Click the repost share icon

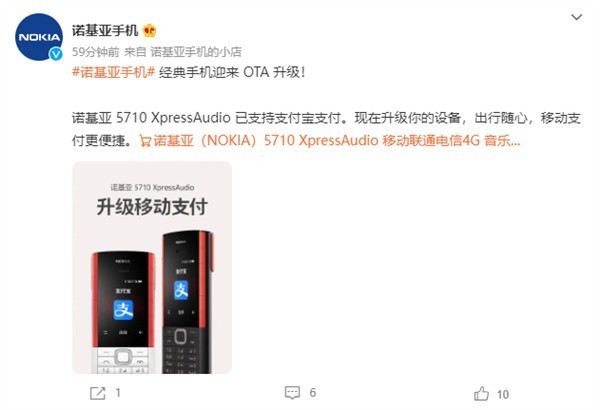point(98,393)
